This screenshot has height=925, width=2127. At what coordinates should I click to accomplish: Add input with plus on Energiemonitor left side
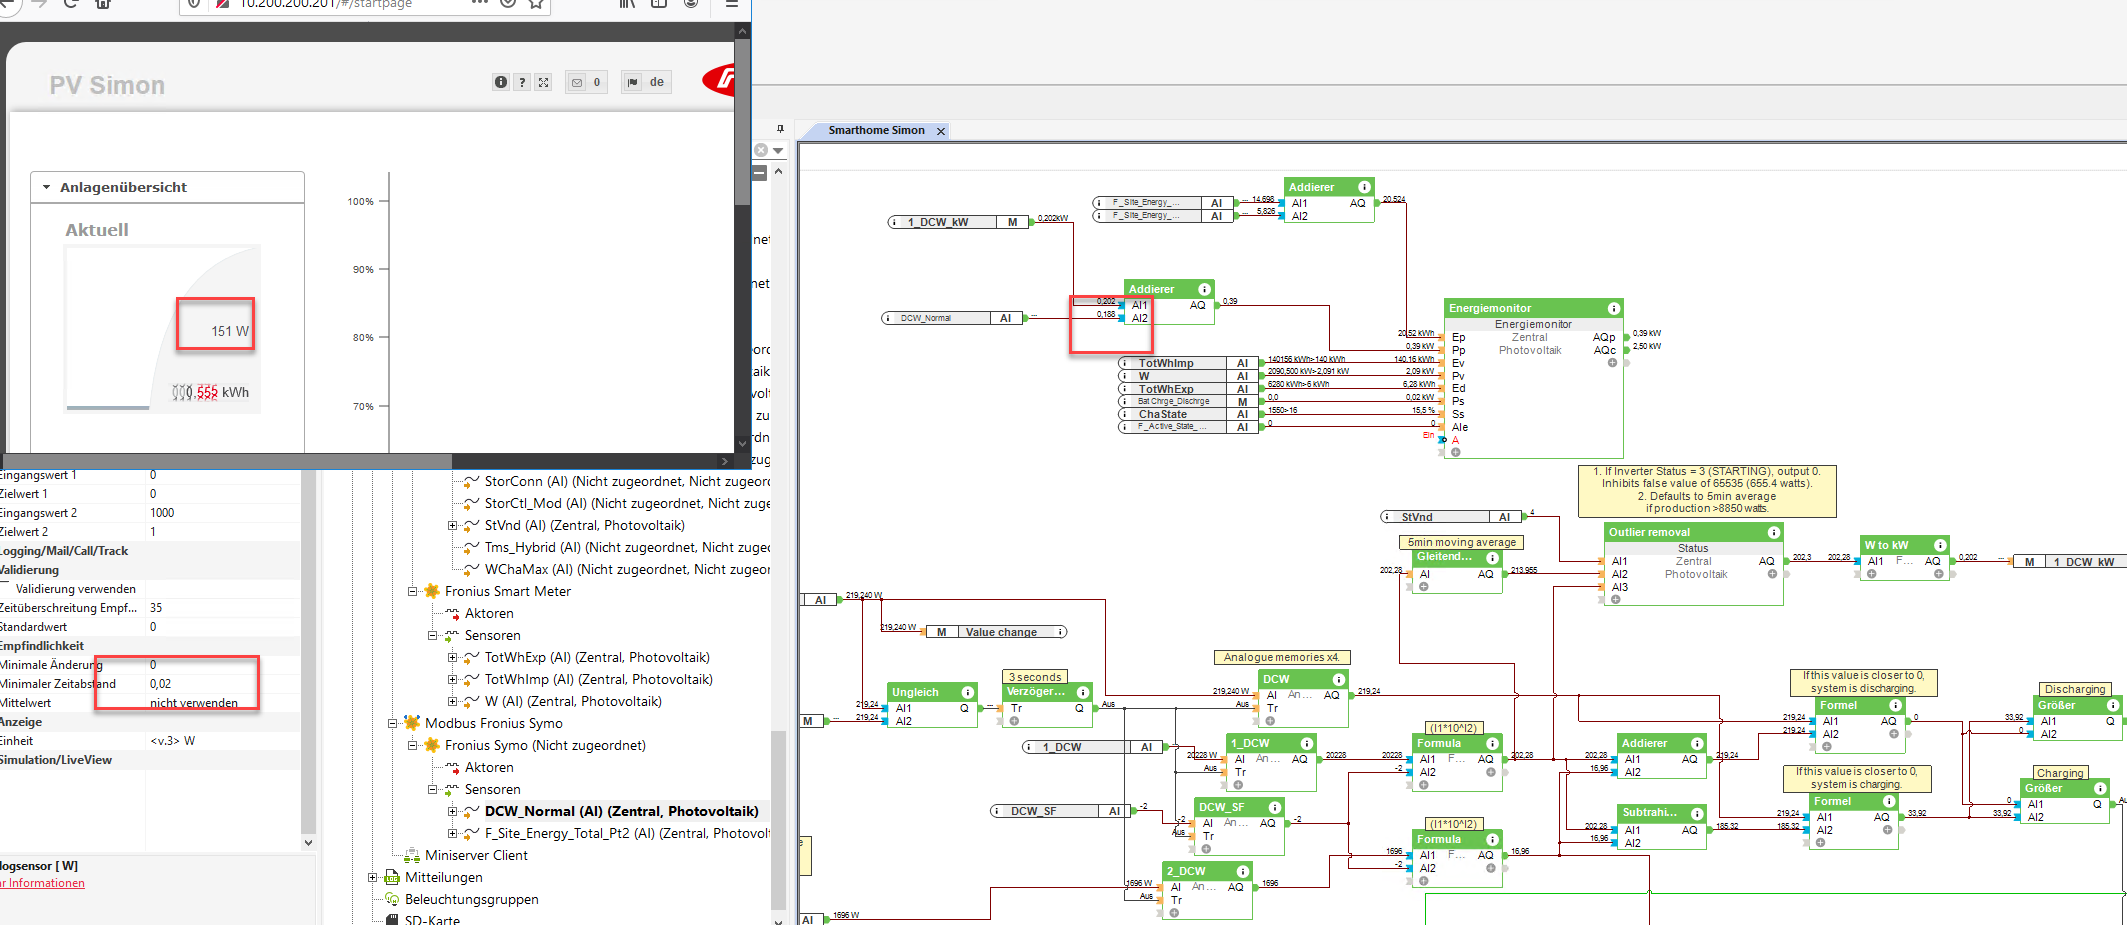(x=1455, y=452)
